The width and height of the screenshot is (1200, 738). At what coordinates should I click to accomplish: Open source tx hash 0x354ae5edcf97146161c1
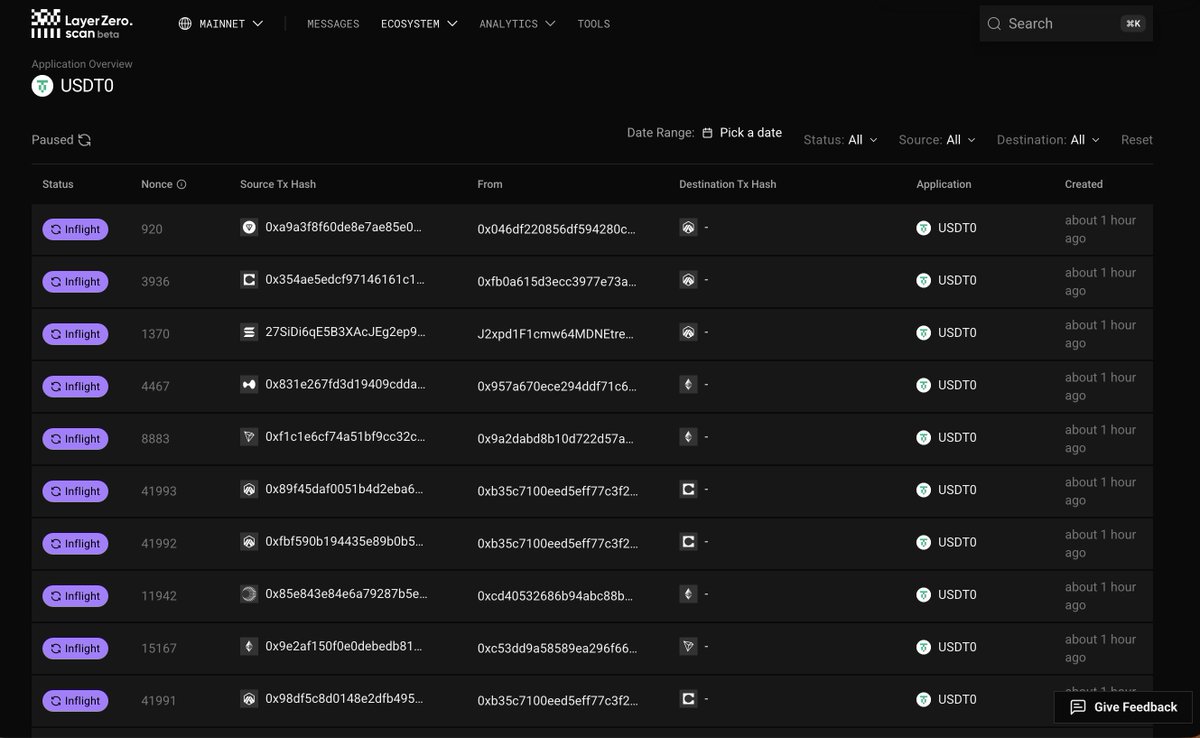coord(345,280)
